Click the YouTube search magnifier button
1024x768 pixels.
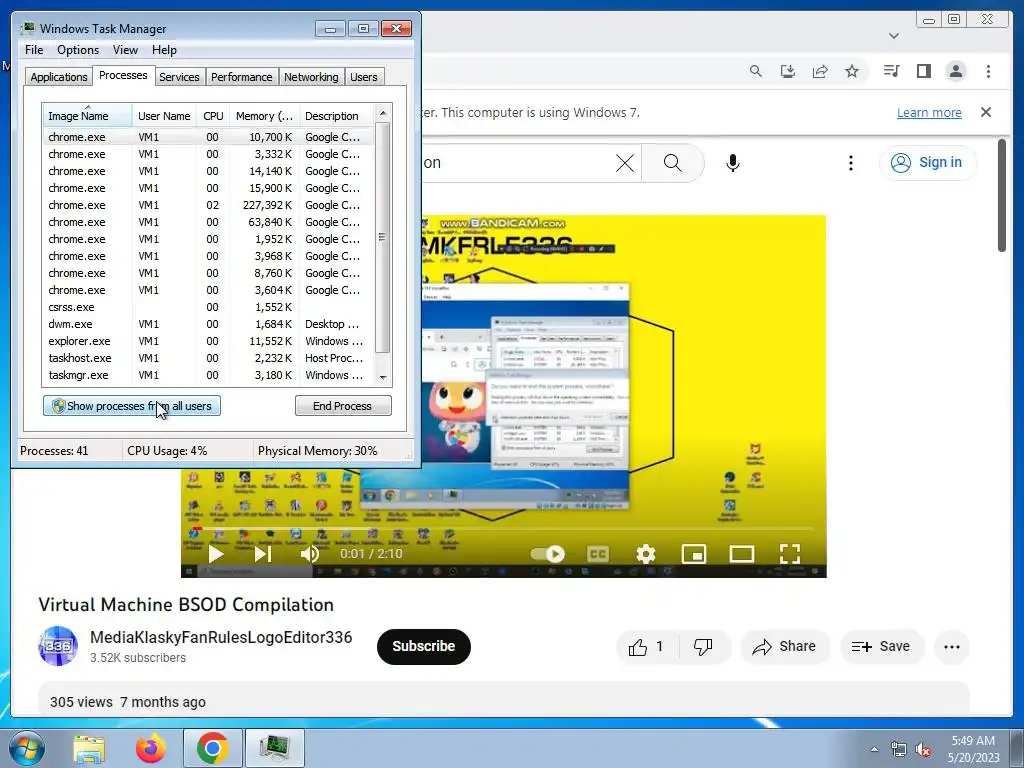(673, 163)
